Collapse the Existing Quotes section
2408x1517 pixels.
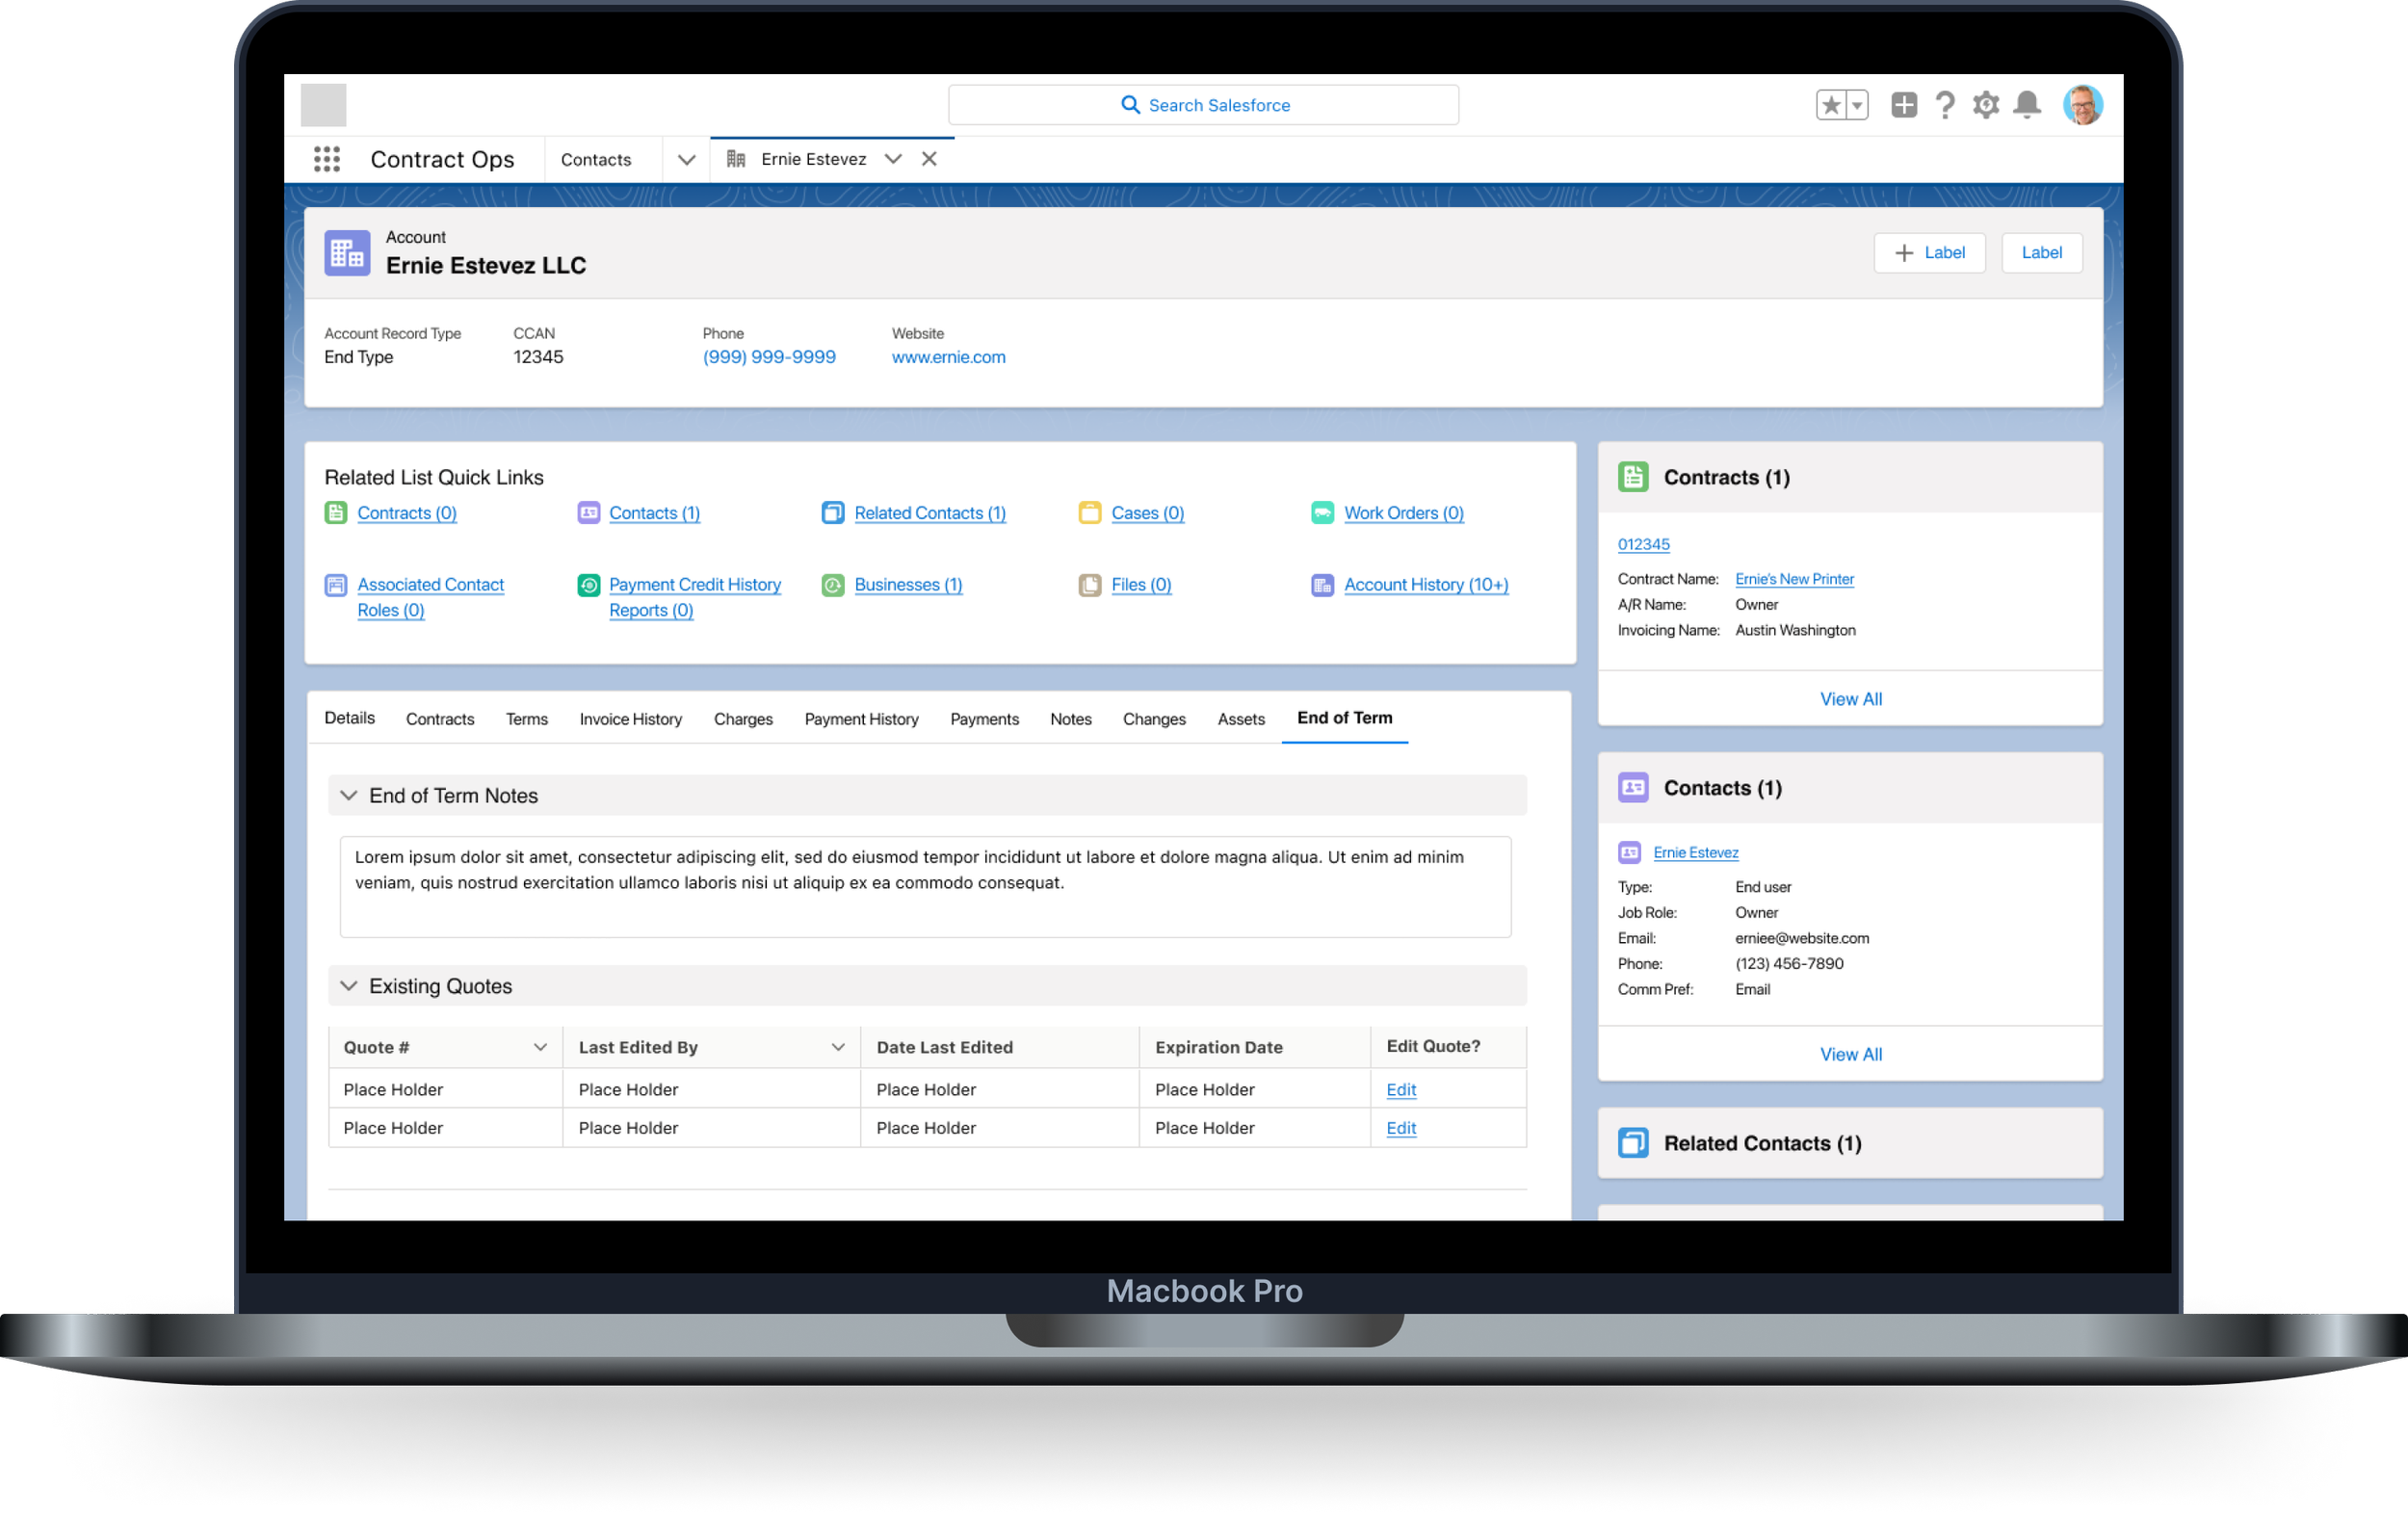pyautogui.click(x=348, y=986)
